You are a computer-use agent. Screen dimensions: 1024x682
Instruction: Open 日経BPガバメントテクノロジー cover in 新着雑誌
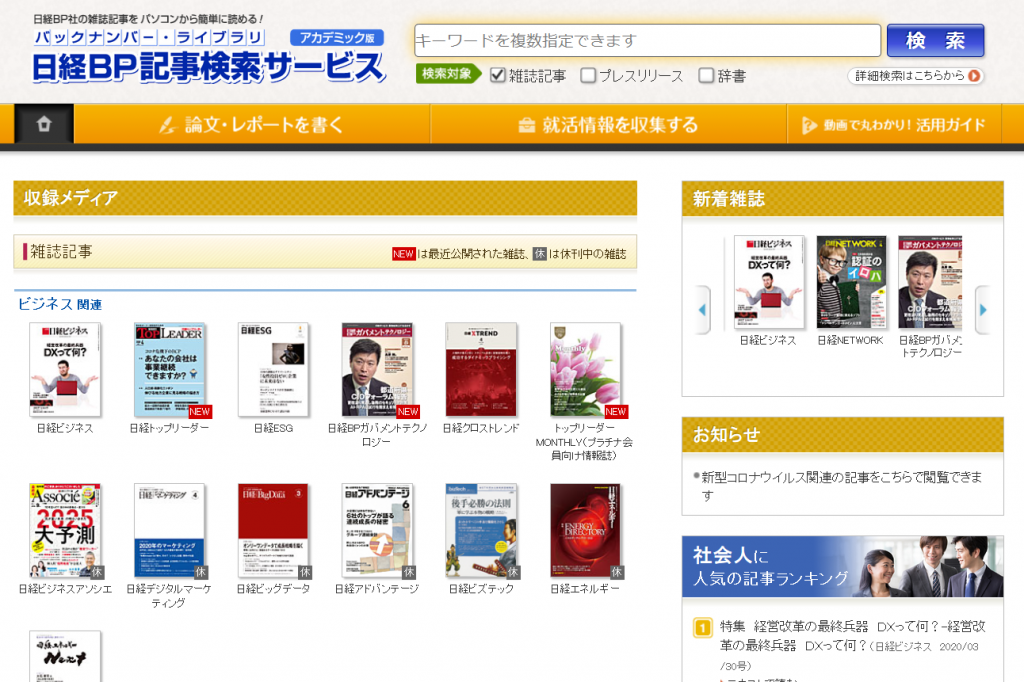point(930,282)
